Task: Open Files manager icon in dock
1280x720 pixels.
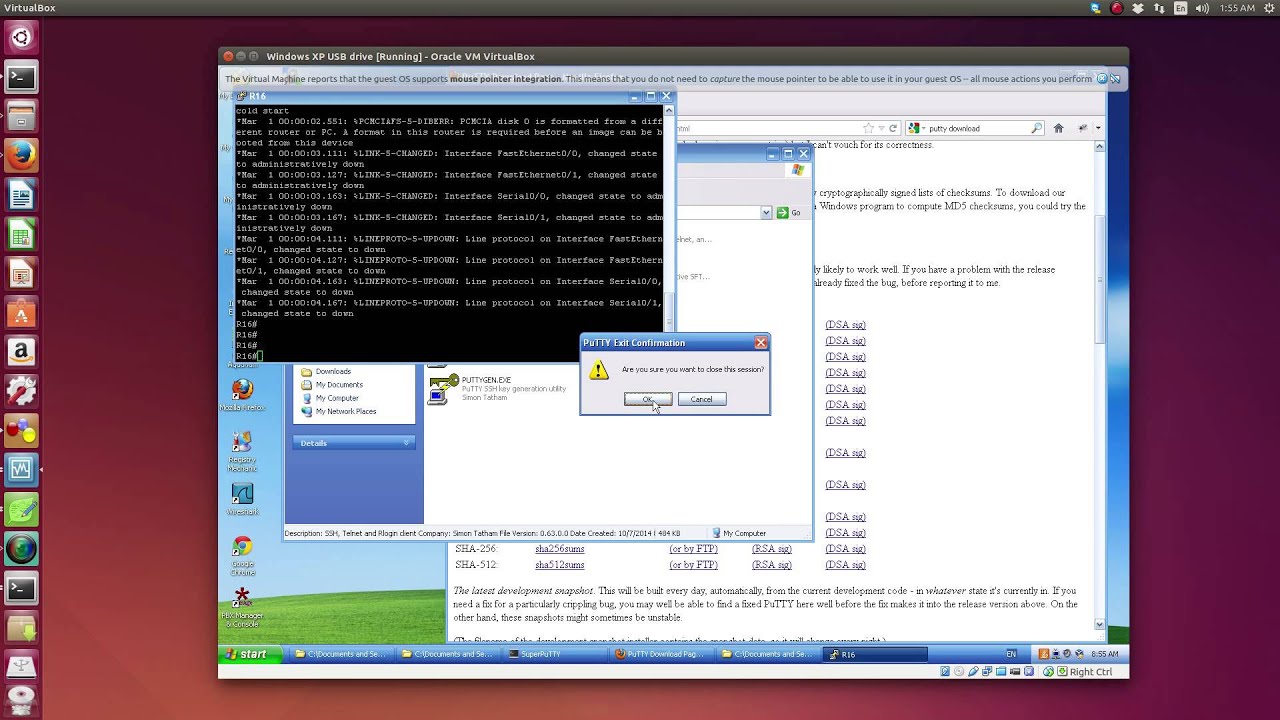Action: click(x=21, y=116)
